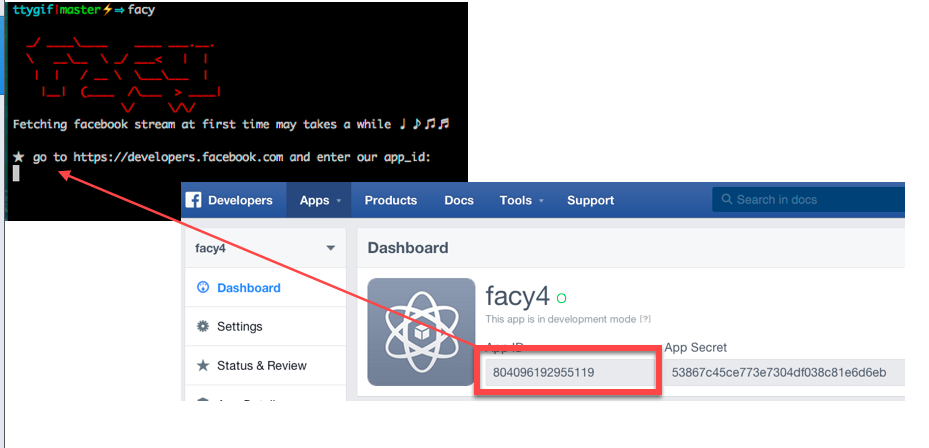The image size is (929, 448).
Task: Click the Settings gear icon
Action: [203, 327]
